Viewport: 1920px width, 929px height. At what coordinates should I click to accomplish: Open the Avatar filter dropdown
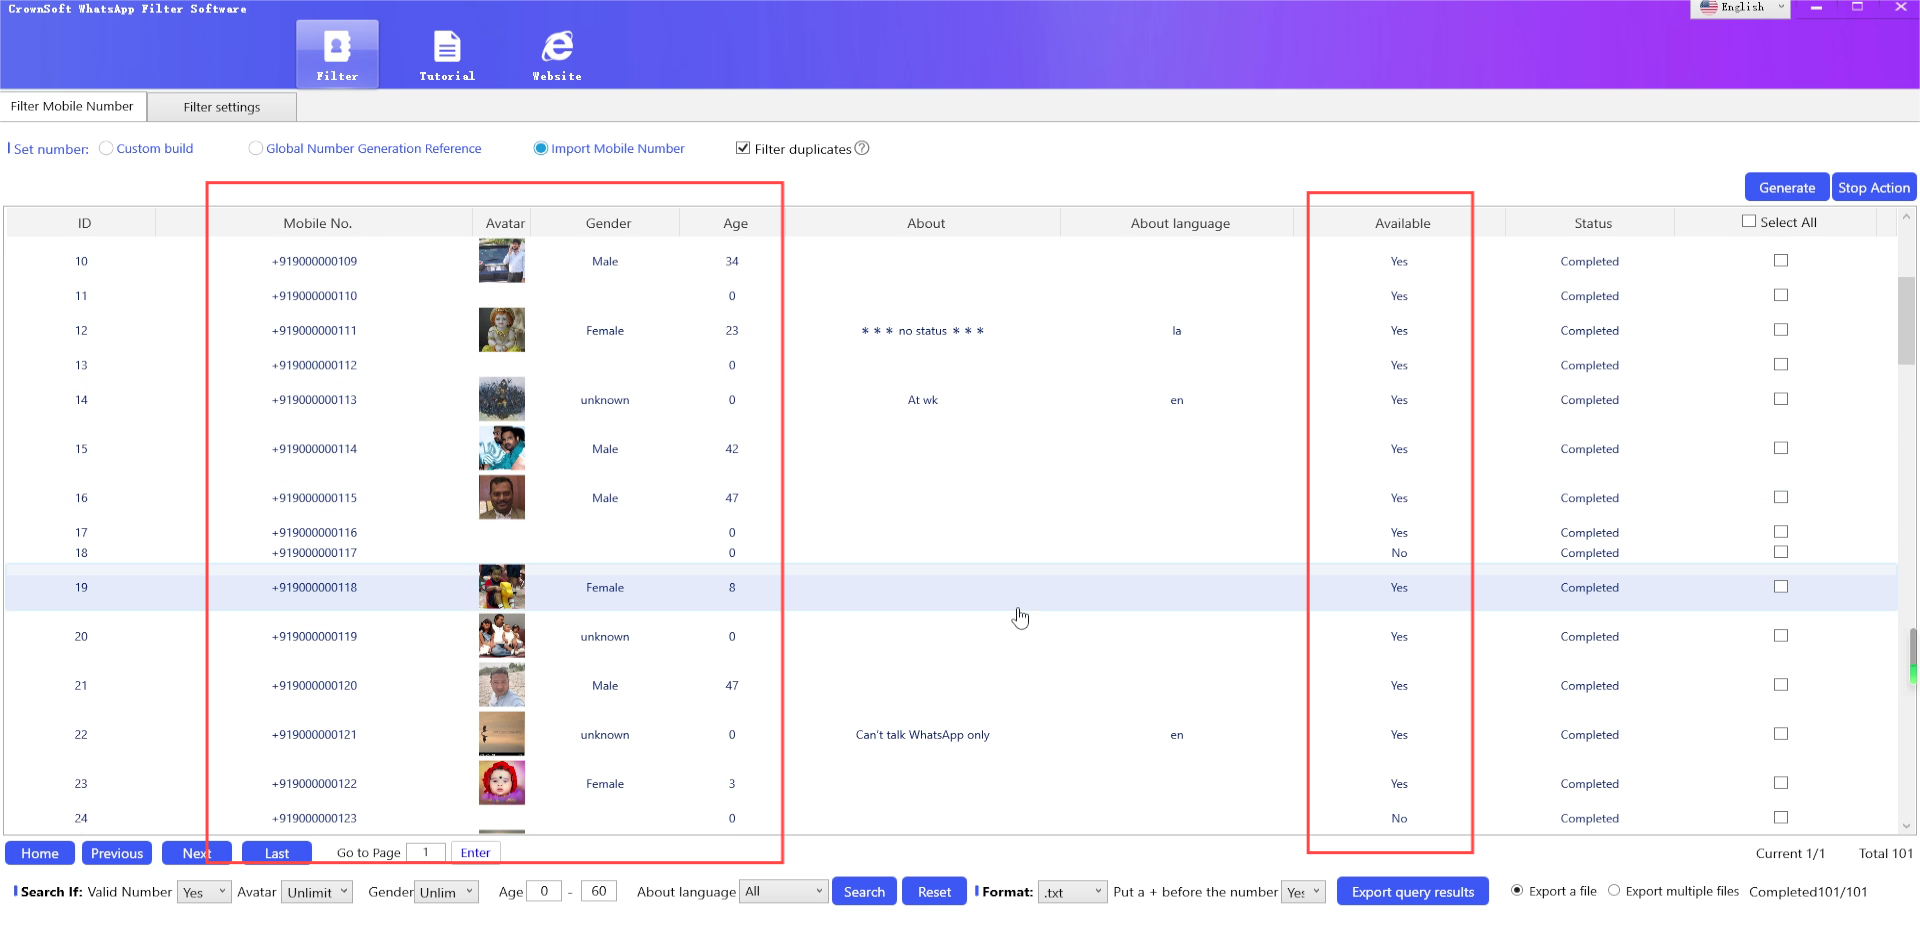[318, 891]
